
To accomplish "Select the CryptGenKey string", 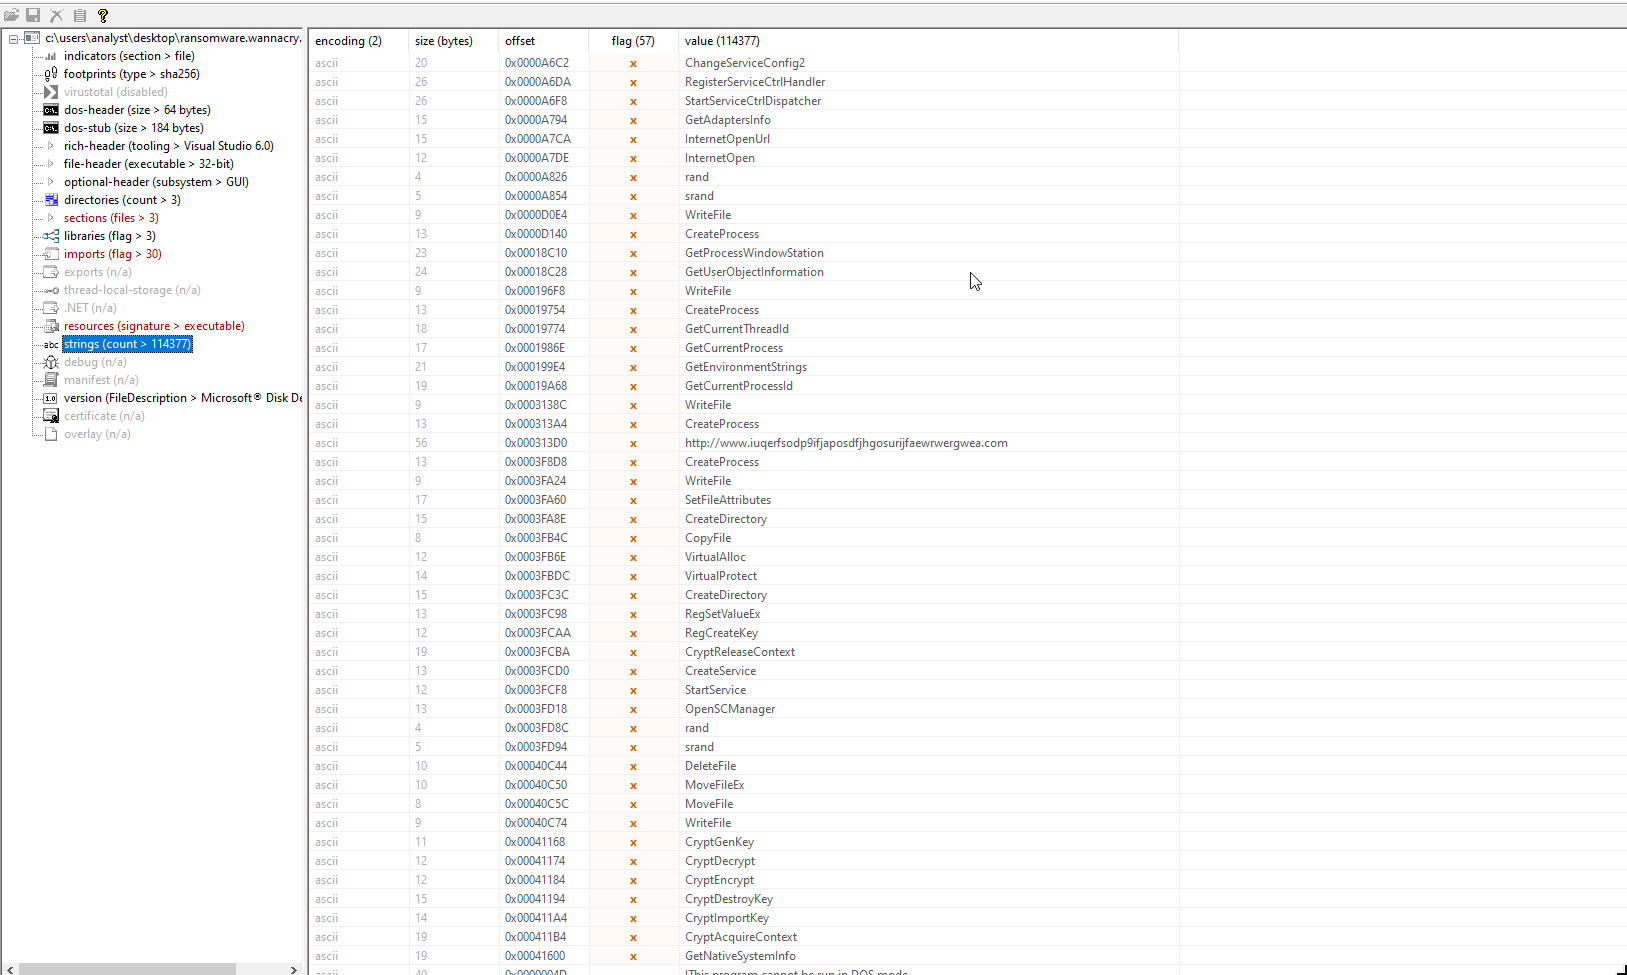I will pyautogui.click(x=719, y=842).
